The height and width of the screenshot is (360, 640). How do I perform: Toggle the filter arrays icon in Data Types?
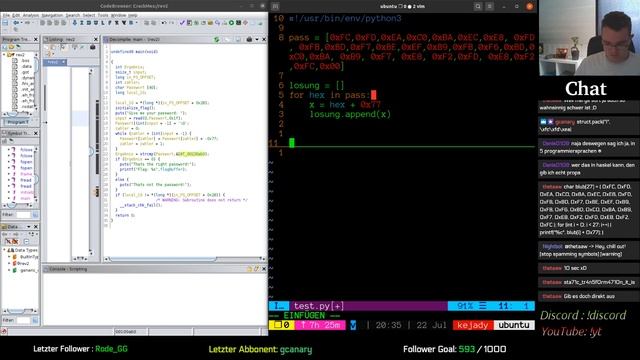pyautogui.click(x=9, y=242)
